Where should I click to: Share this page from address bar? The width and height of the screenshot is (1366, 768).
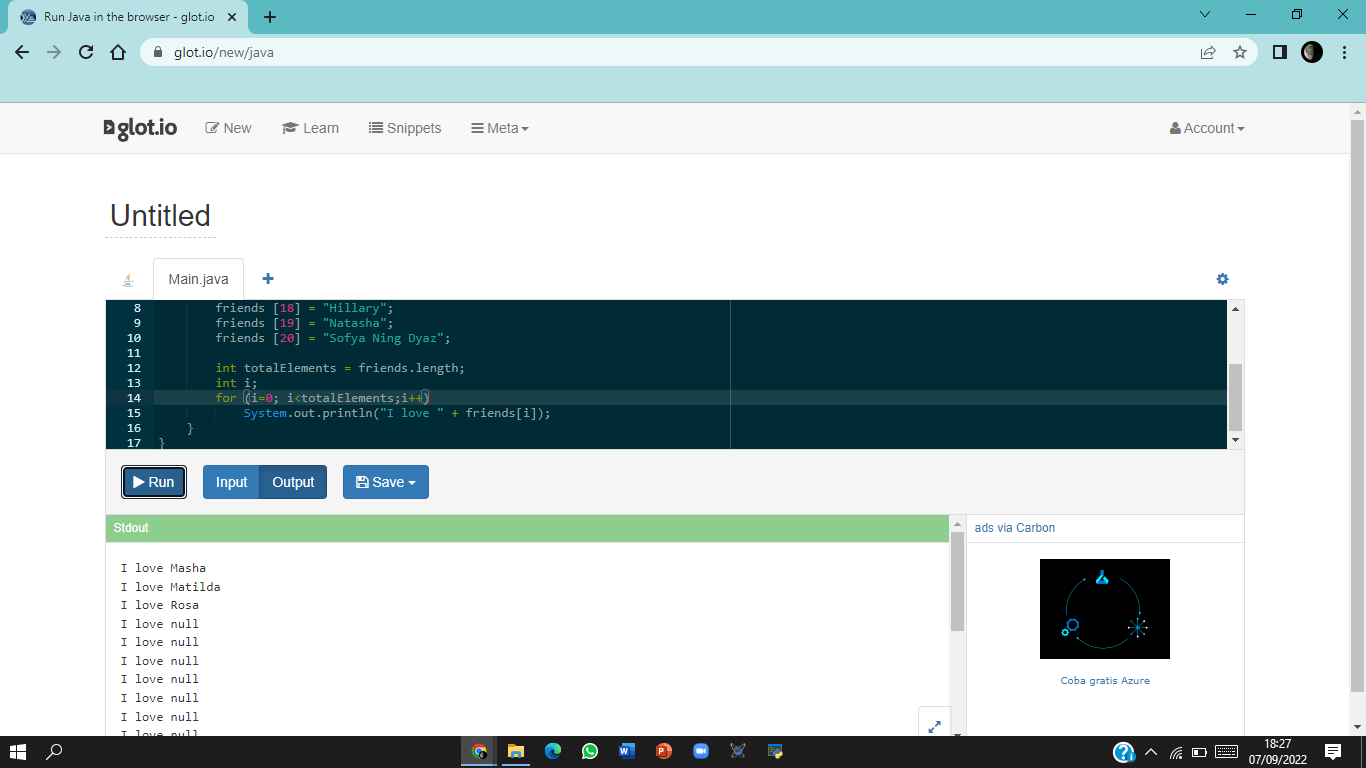pyautogui.click(x=1208, y=52)
